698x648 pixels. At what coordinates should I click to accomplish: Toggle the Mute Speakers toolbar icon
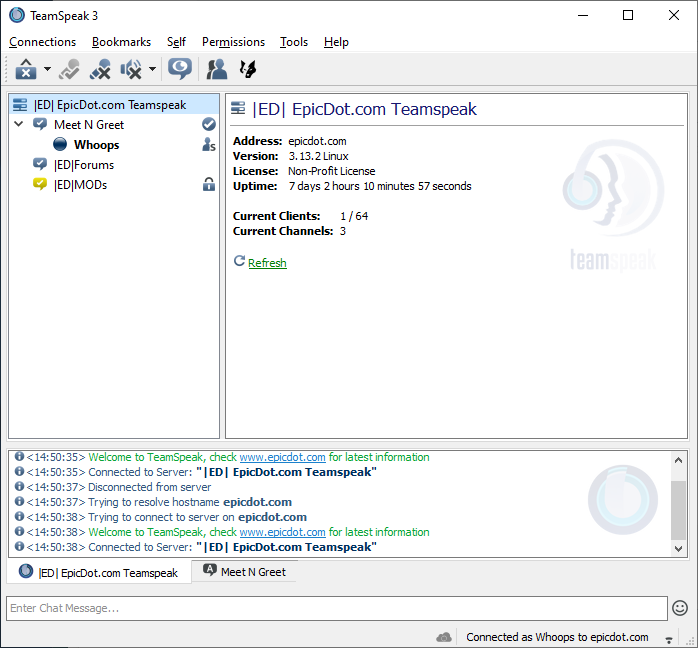pos(131,69)
